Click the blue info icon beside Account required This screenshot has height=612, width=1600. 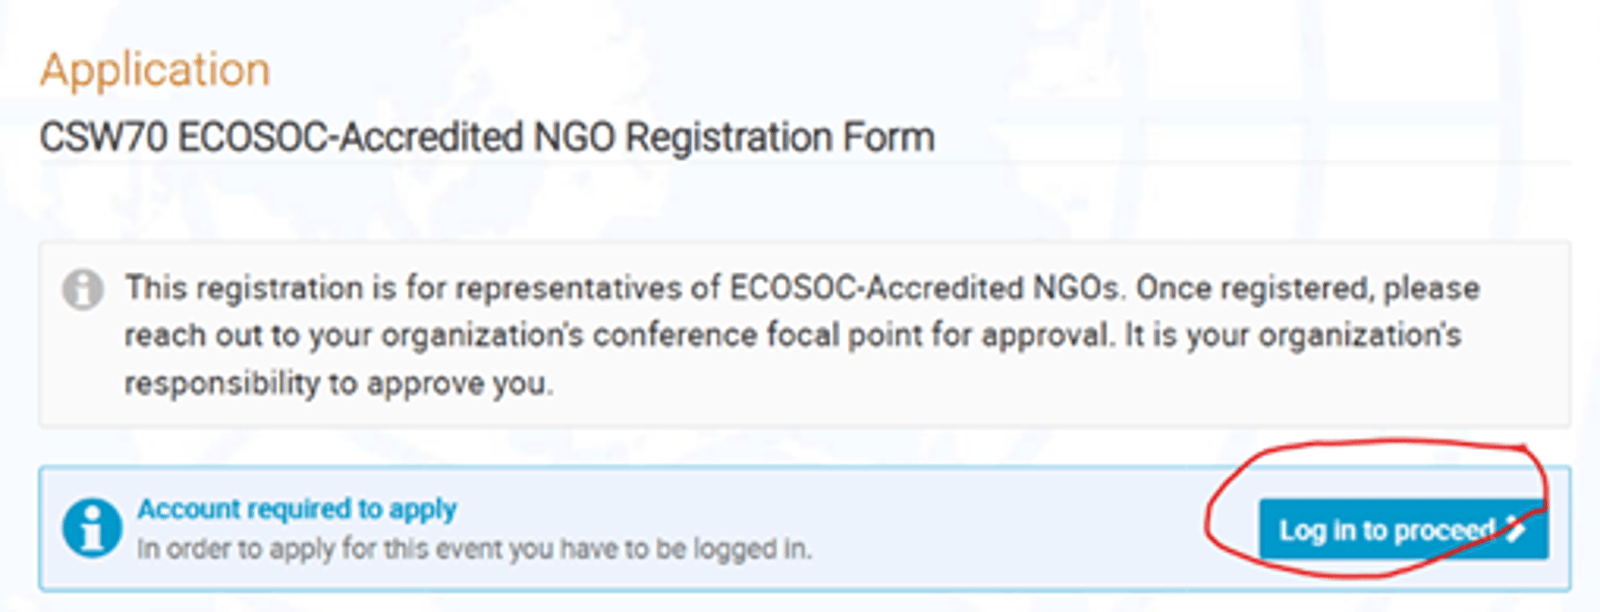[x=91, y=527]
